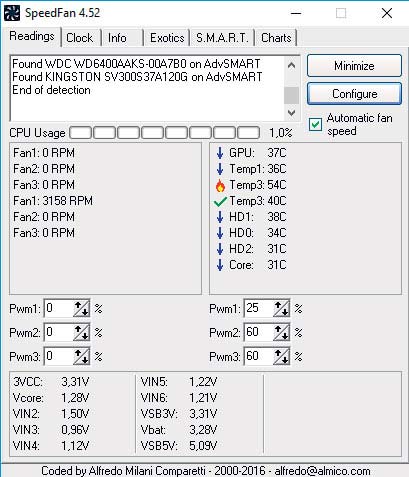409x477 pixels.
Task: Click the Vbat 3,28V reading
Action: point(179,430)
